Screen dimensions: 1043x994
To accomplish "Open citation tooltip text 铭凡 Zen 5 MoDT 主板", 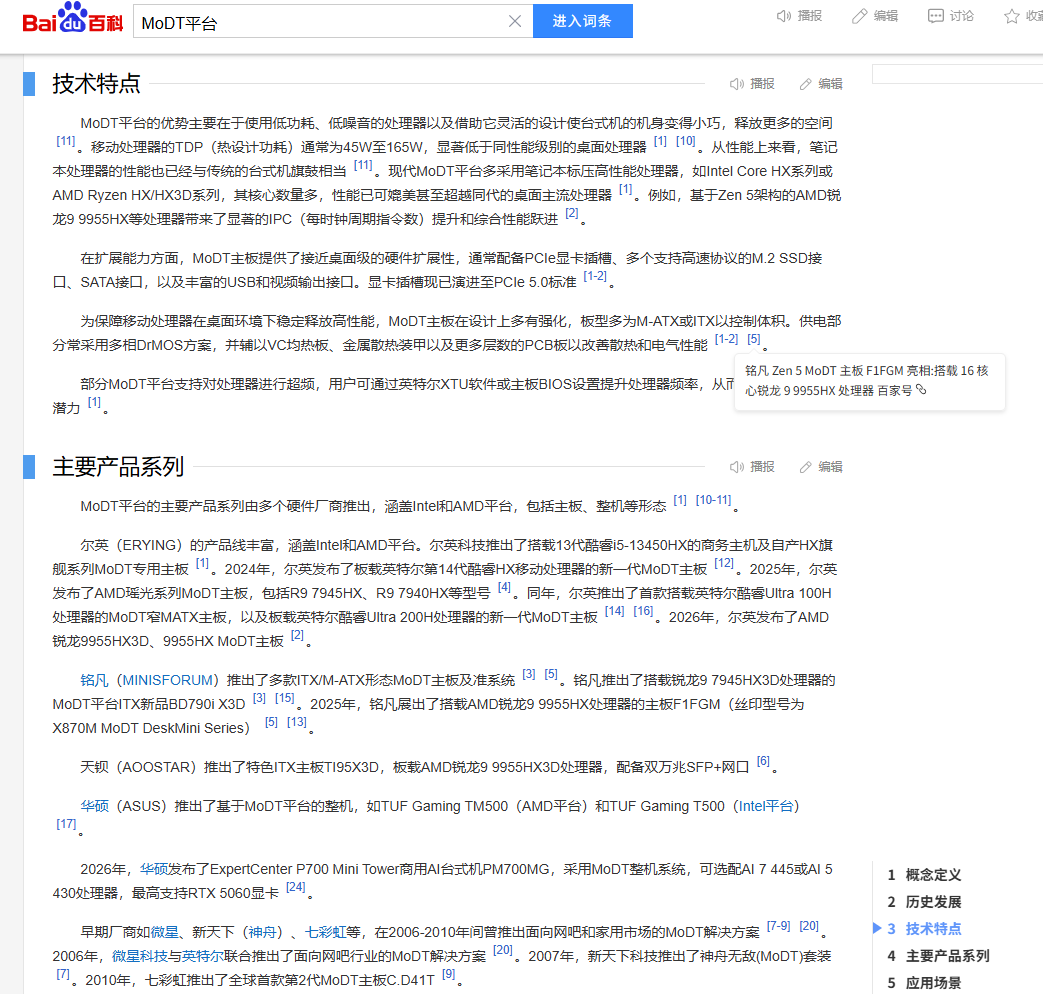I will click(867, 381).
